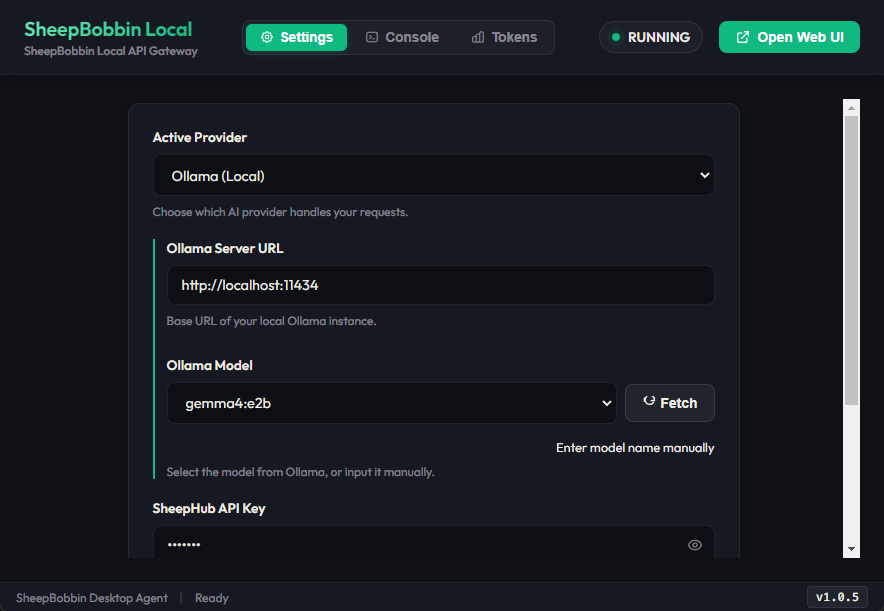884x611 pixels.
Task: Click the 'Choose which AI provider' hint text
Action: 280,212
